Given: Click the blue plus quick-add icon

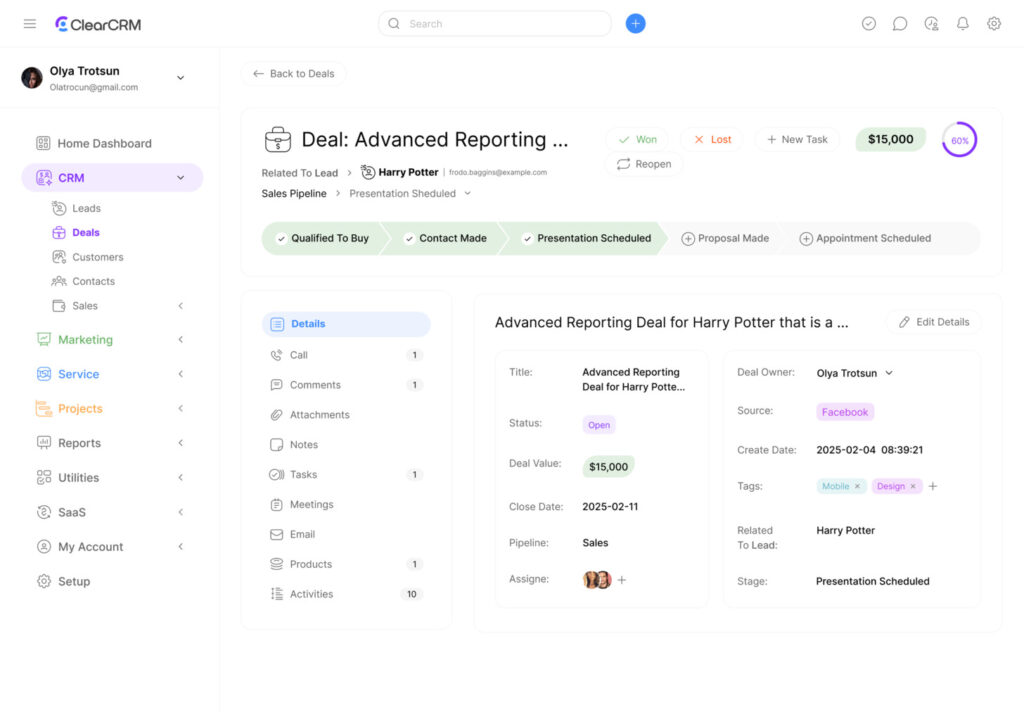Looking at the screenshot, I should [x=635, y=24].
